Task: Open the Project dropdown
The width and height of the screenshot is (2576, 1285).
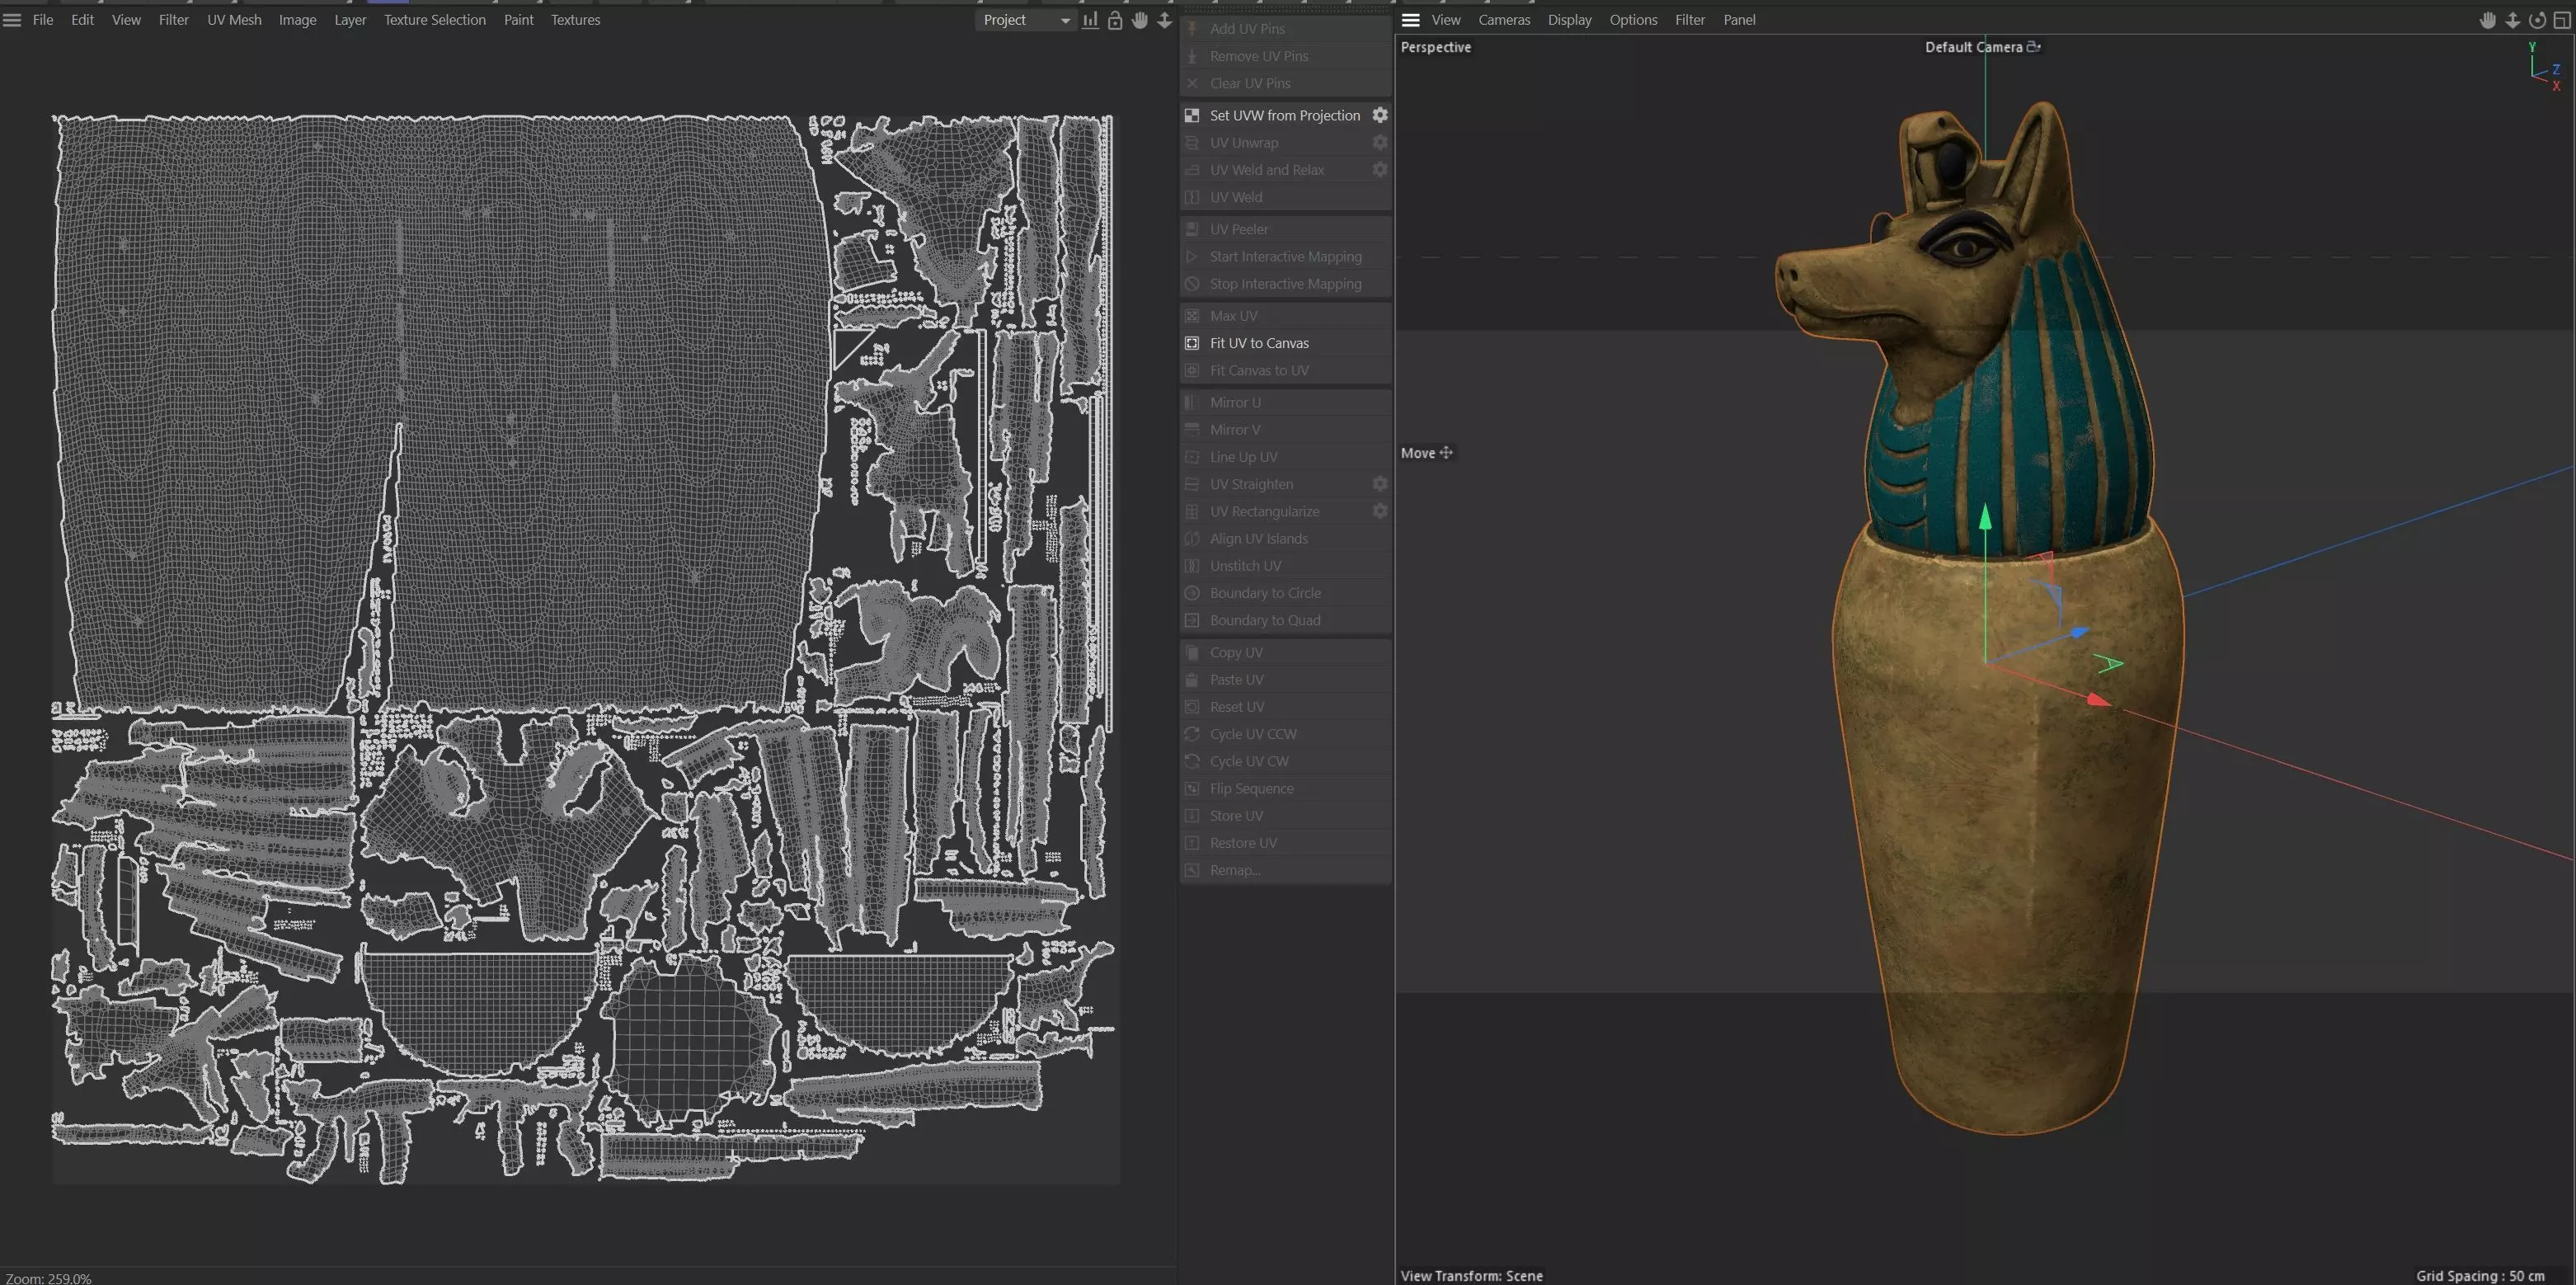Action: (x=1025, y=20)
